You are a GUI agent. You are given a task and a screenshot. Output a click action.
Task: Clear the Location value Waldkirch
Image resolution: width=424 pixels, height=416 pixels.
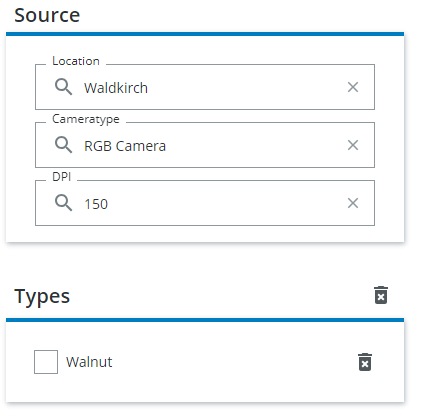coord(353,87)
